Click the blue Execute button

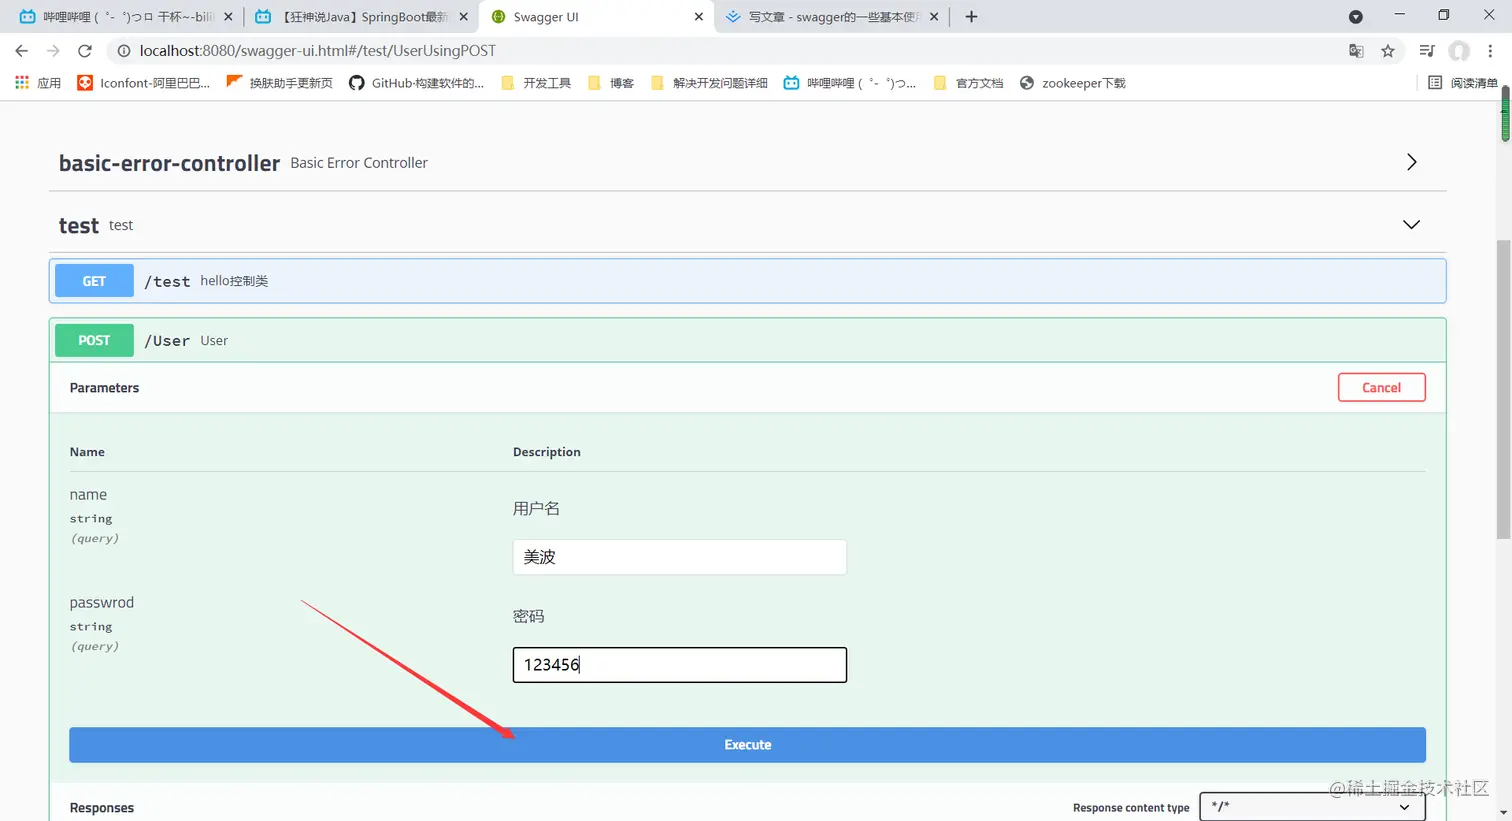coord(747,745)
